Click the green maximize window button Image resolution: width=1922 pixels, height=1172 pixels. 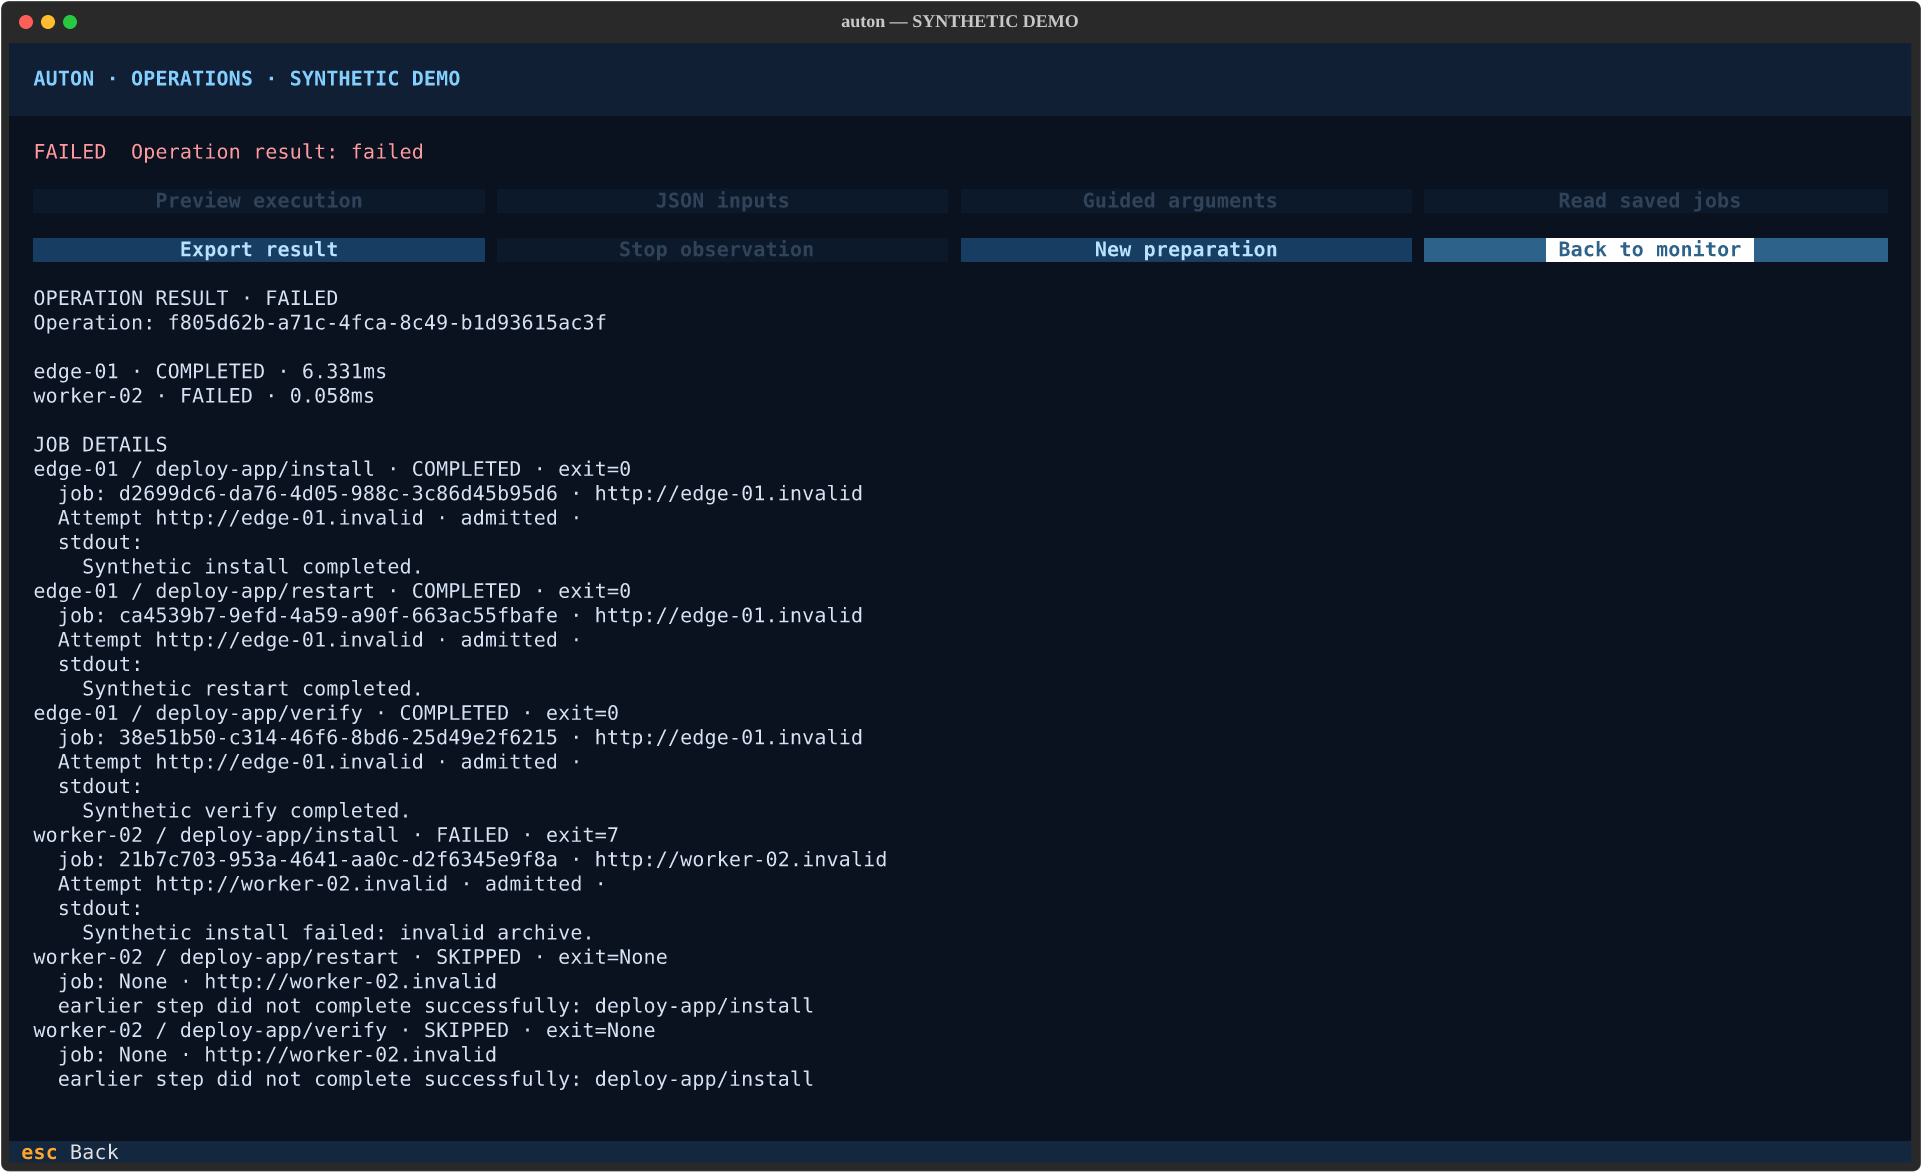70,22
